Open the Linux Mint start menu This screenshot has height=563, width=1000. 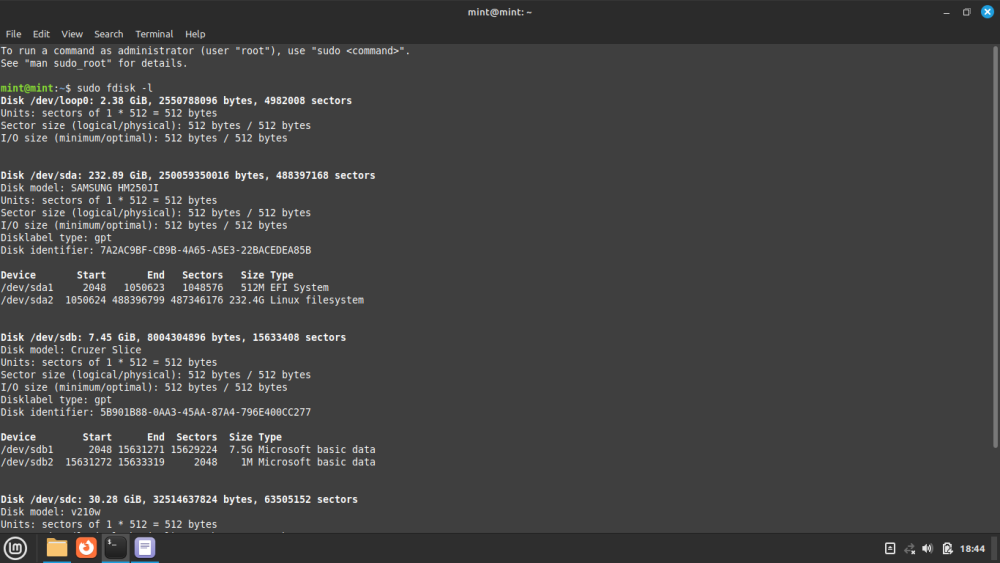15,548
